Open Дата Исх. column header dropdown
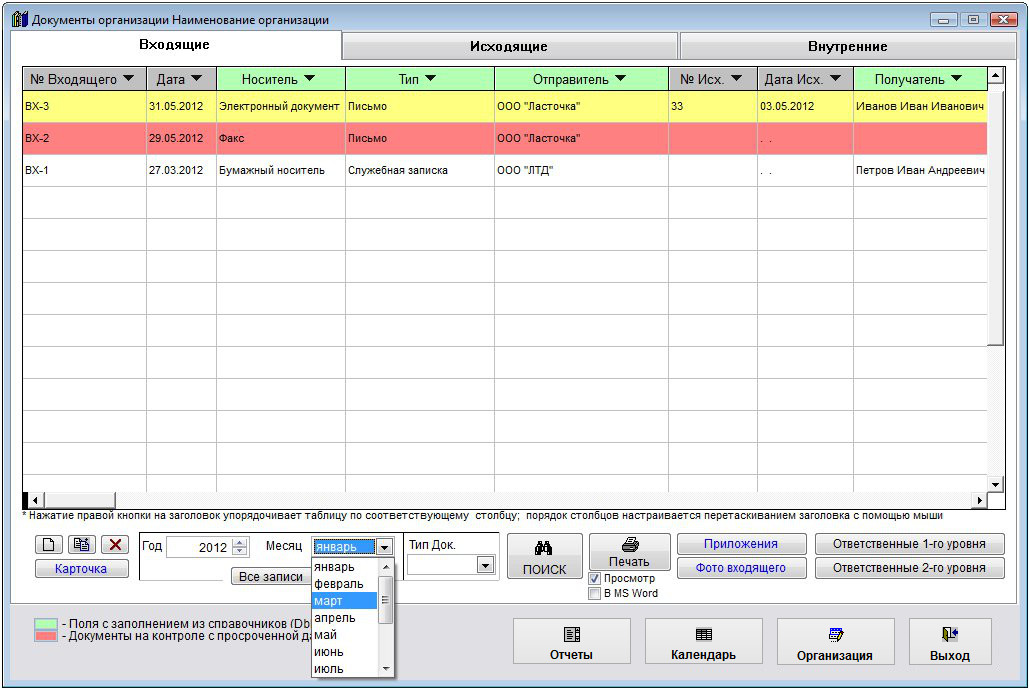The width and height of the screenshot is (1029, 690). pyautogui.click(x=835, y=79)
